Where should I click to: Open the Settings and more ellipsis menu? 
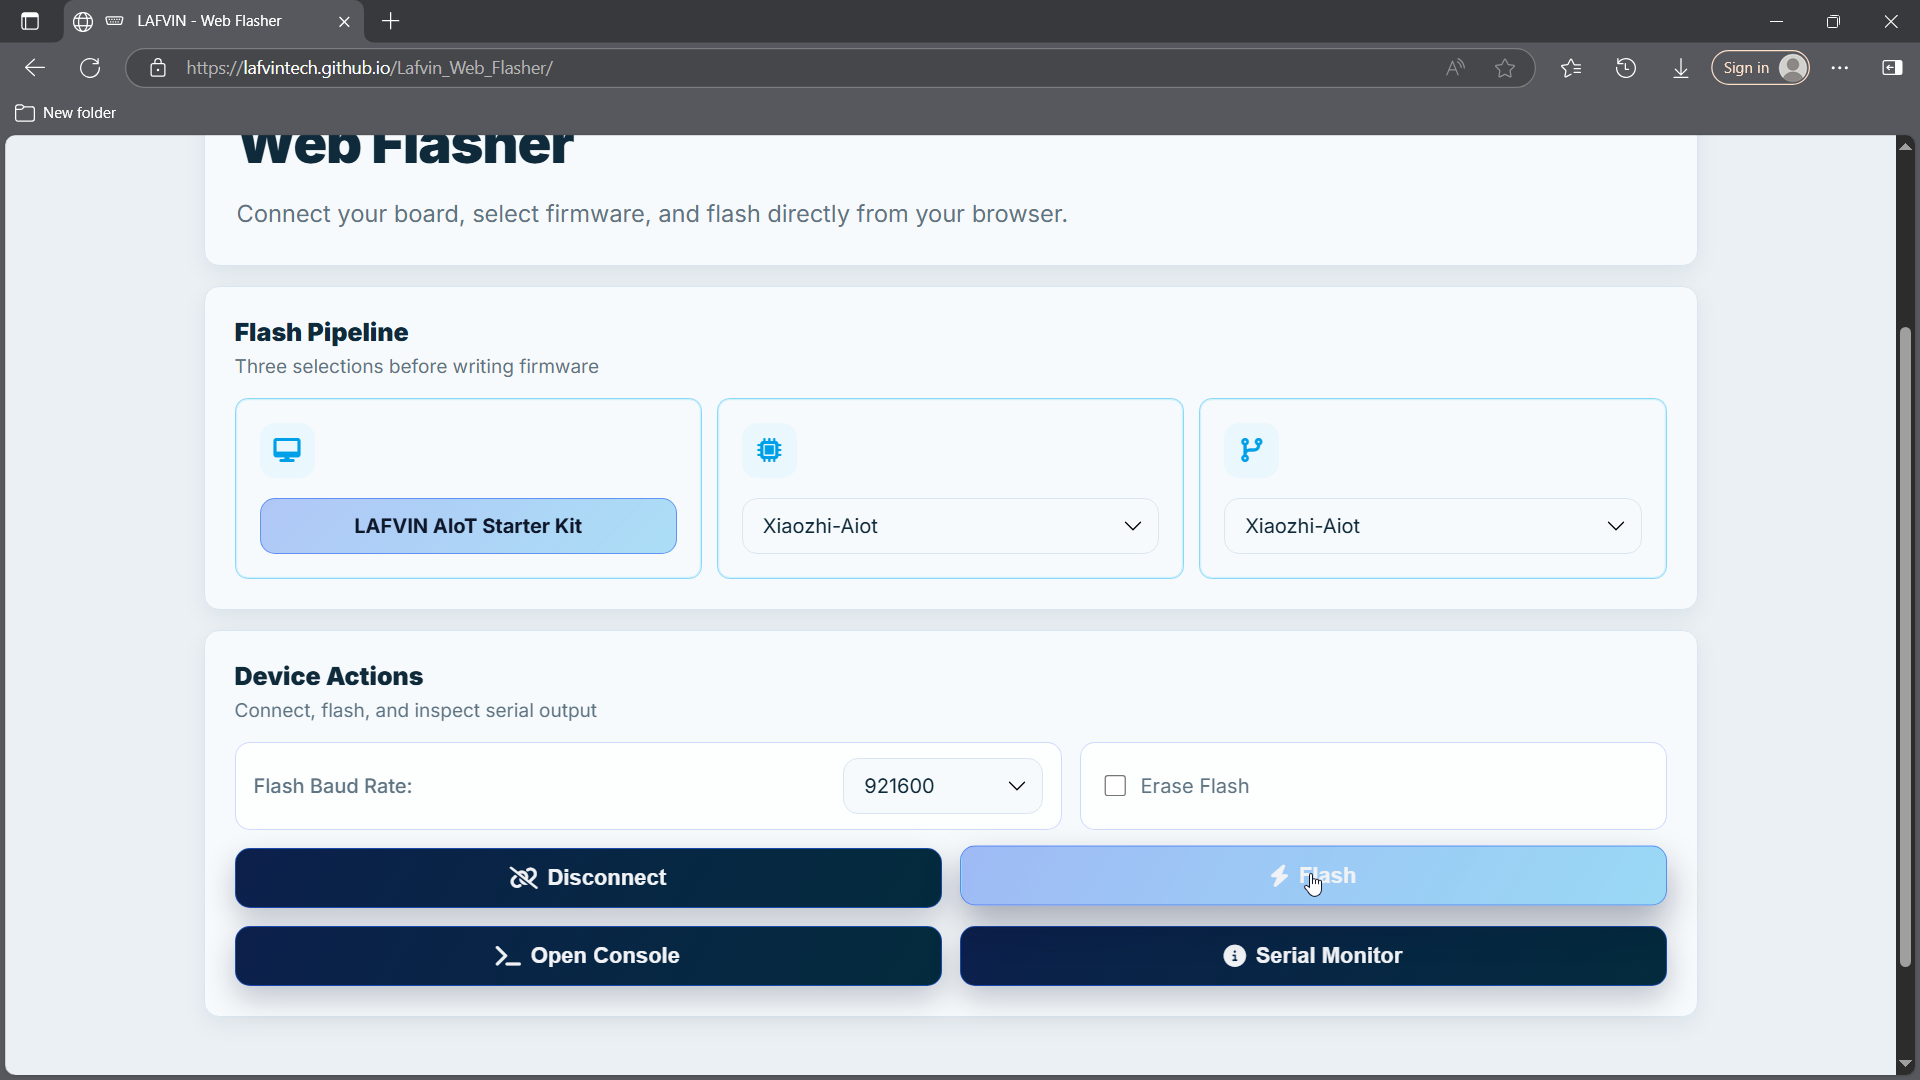[1840, 68]
